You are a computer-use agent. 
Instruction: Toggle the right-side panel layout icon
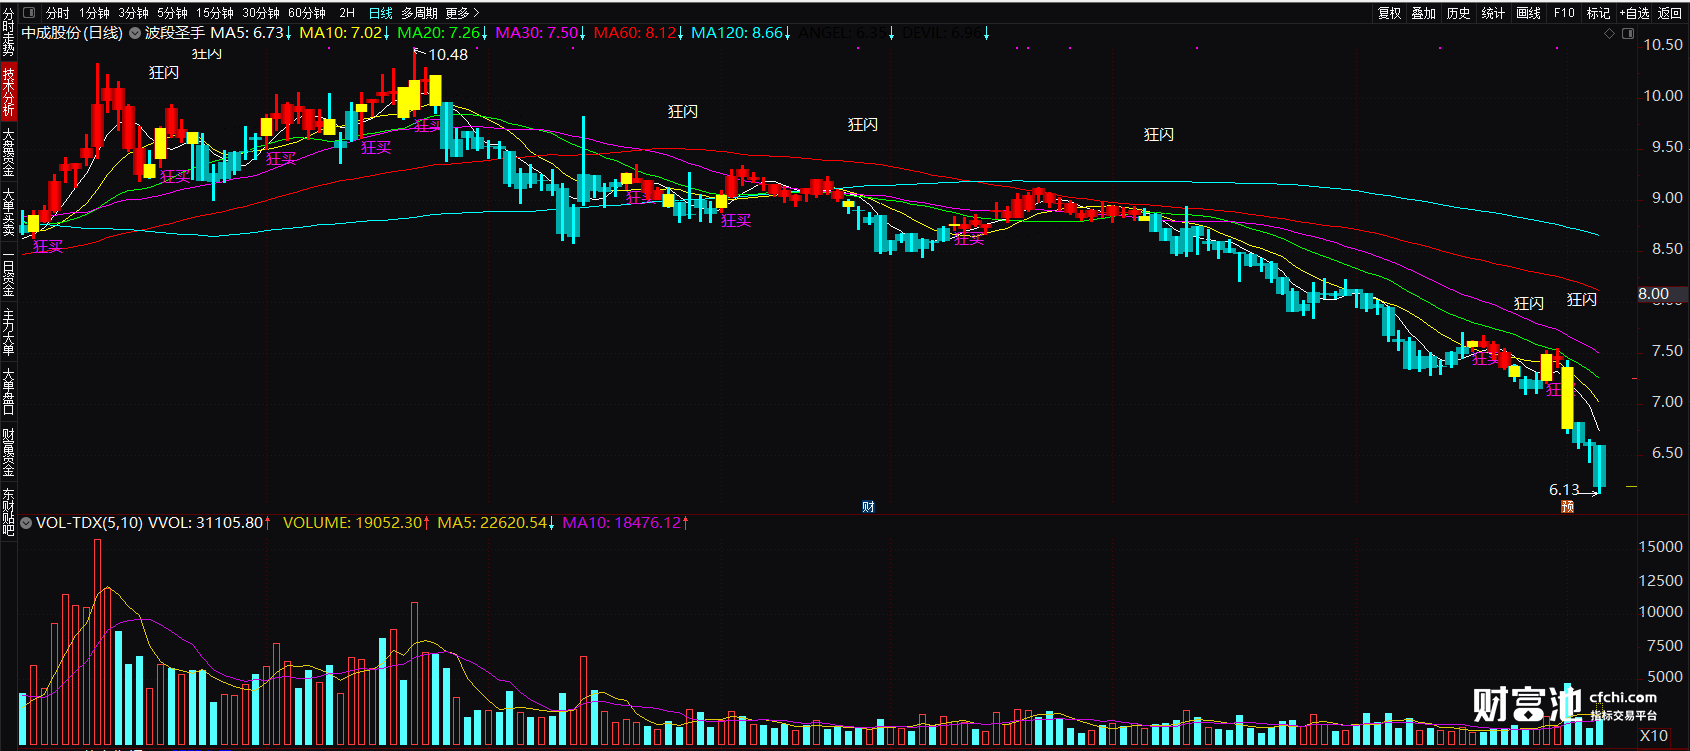coord(1627,34)
